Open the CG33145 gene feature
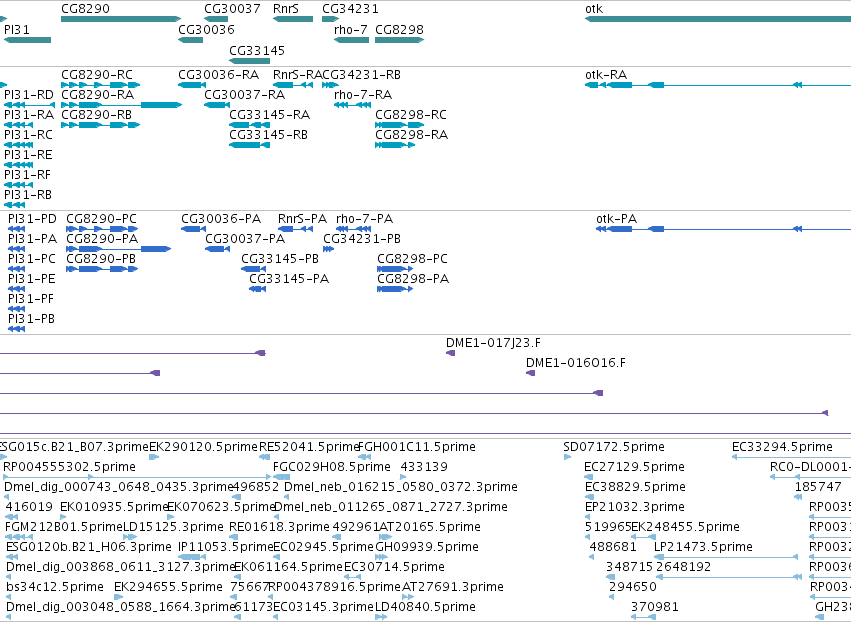The height and width of the screenshot is (622, 851). pos(249,61)
